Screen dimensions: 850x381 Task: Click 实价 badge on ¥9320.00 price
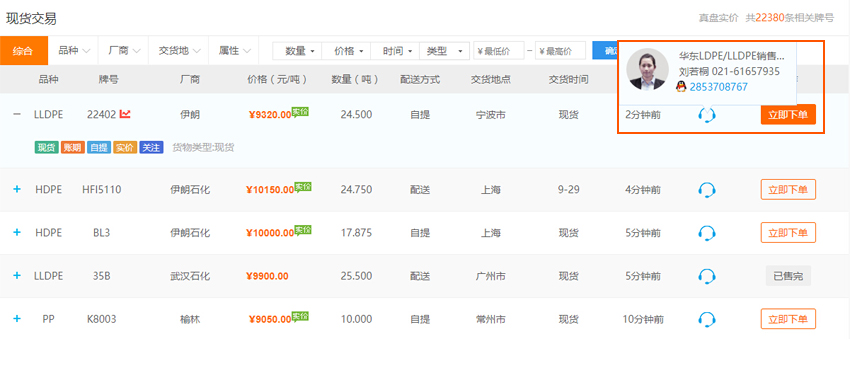(x=301, y=112)
